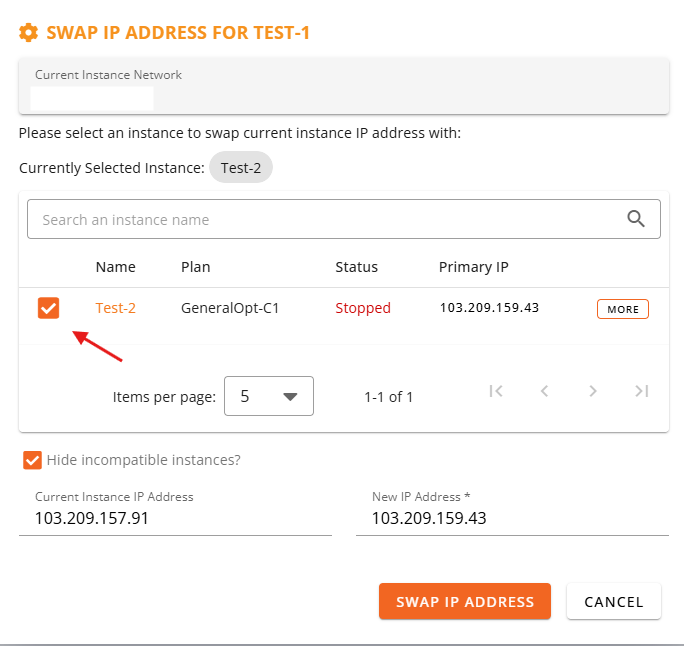The image size is (684, 646).
Task: Open the Test-2 instance link
Action: pyautogui.click(x=116, y=308)
